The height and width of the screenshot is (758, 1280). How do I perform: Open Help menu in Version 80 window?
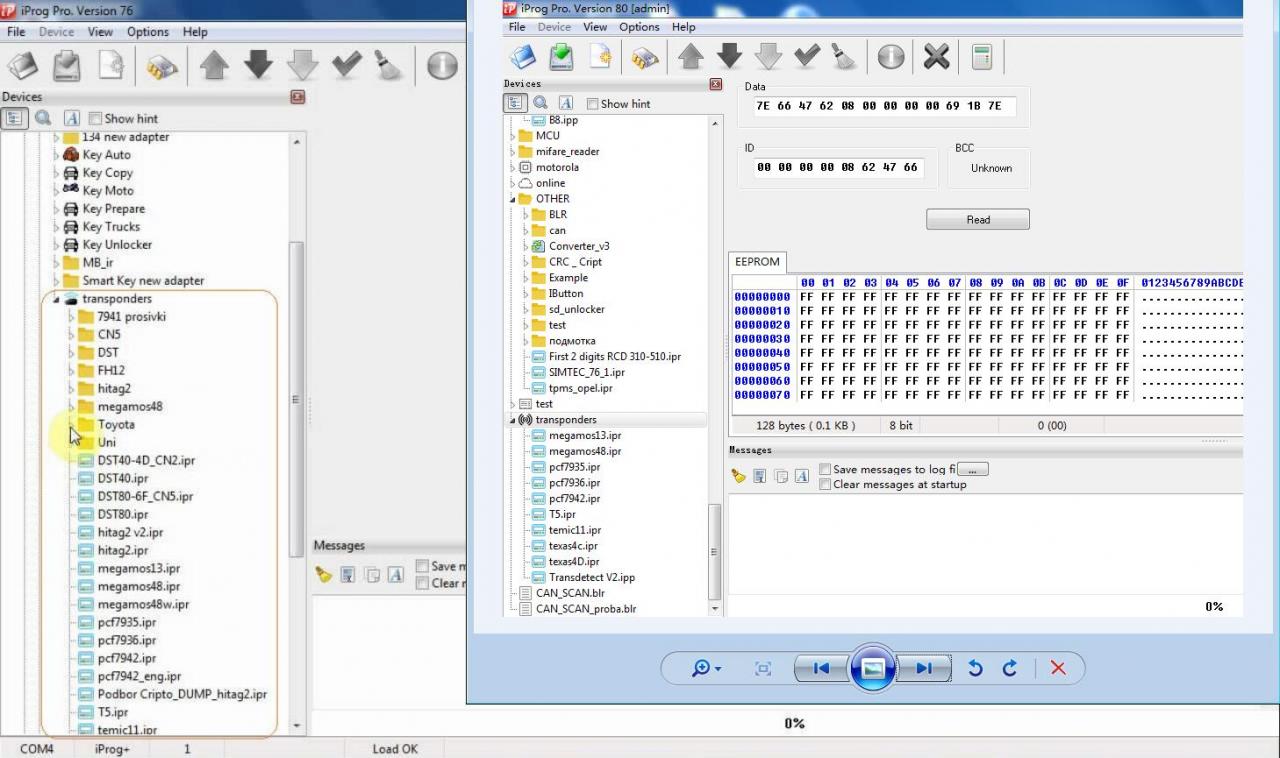[683, 27]
